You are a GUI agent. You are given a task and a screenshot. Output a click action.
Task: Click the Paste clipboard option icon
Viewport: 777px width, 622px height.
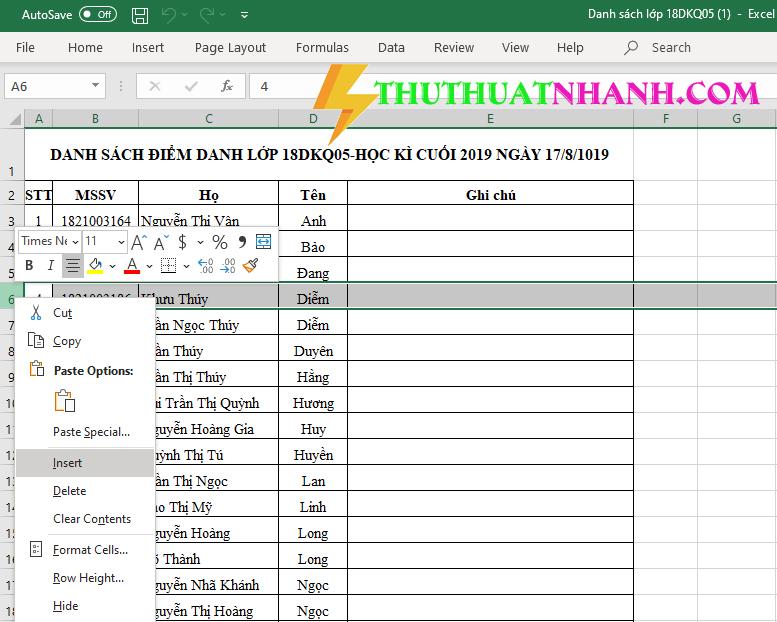click(x=64, y=401)
